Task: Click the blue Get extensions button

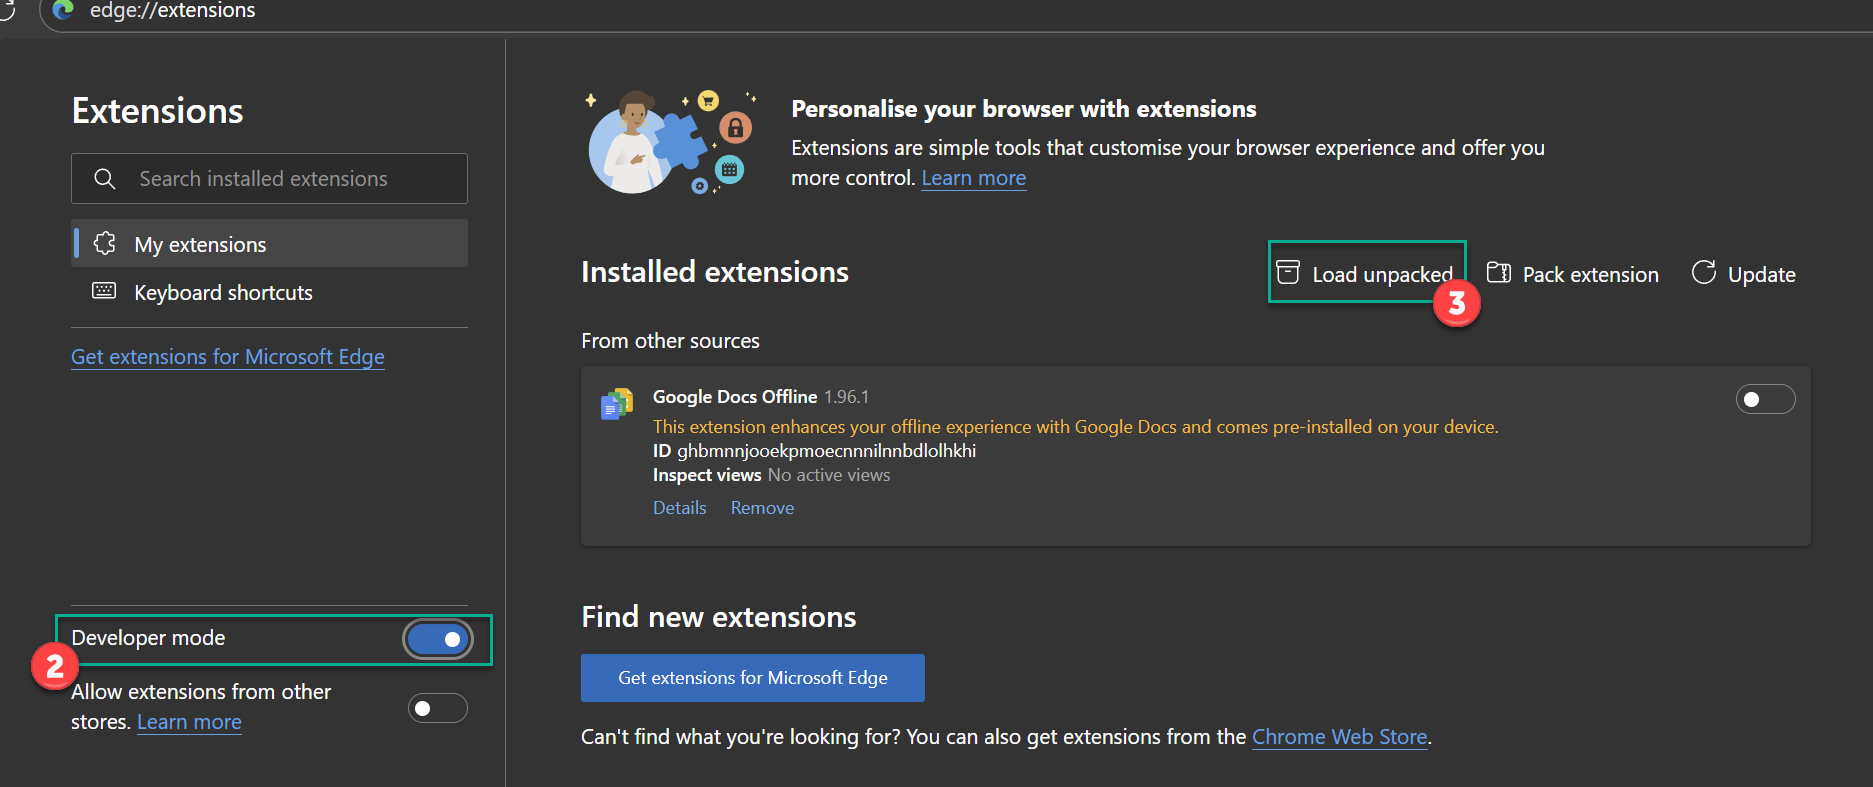Action: click(x=752, y=678)
